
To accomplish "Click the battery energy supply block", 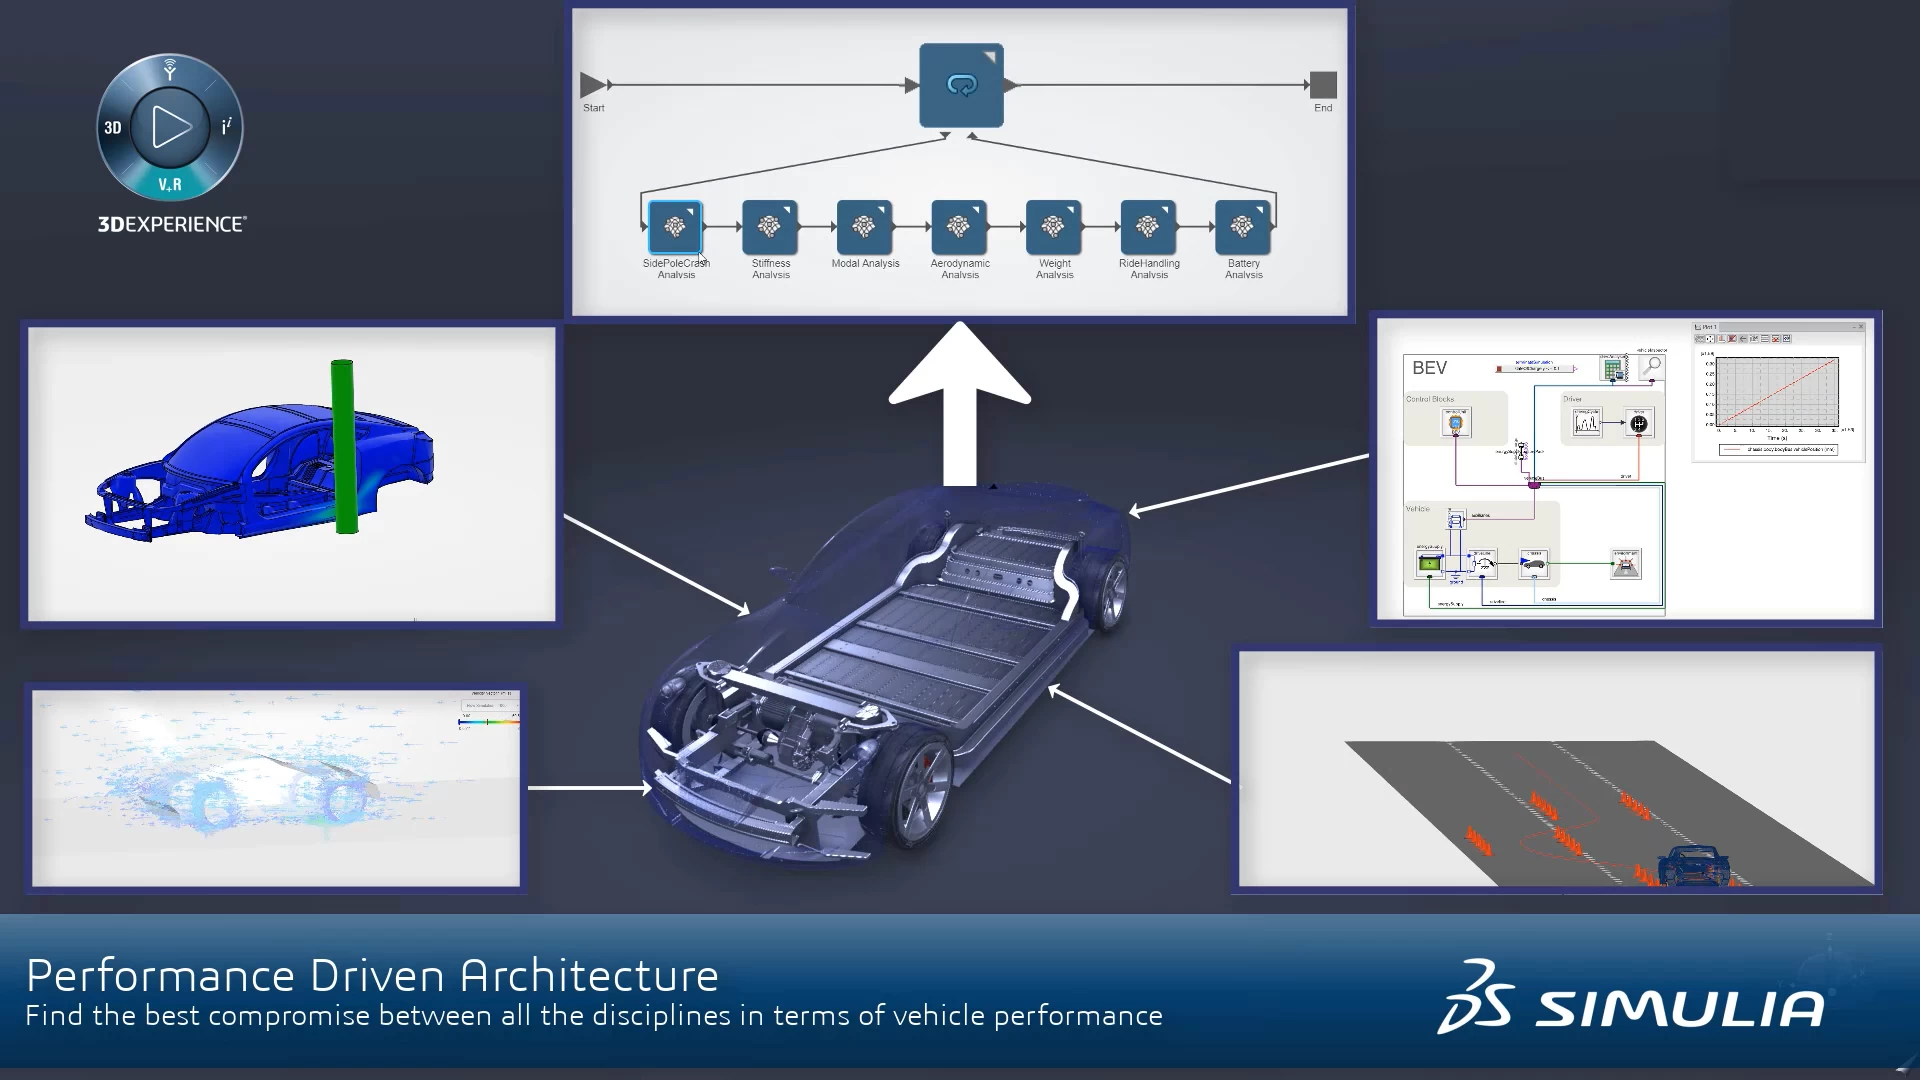I will point(1430,564).
